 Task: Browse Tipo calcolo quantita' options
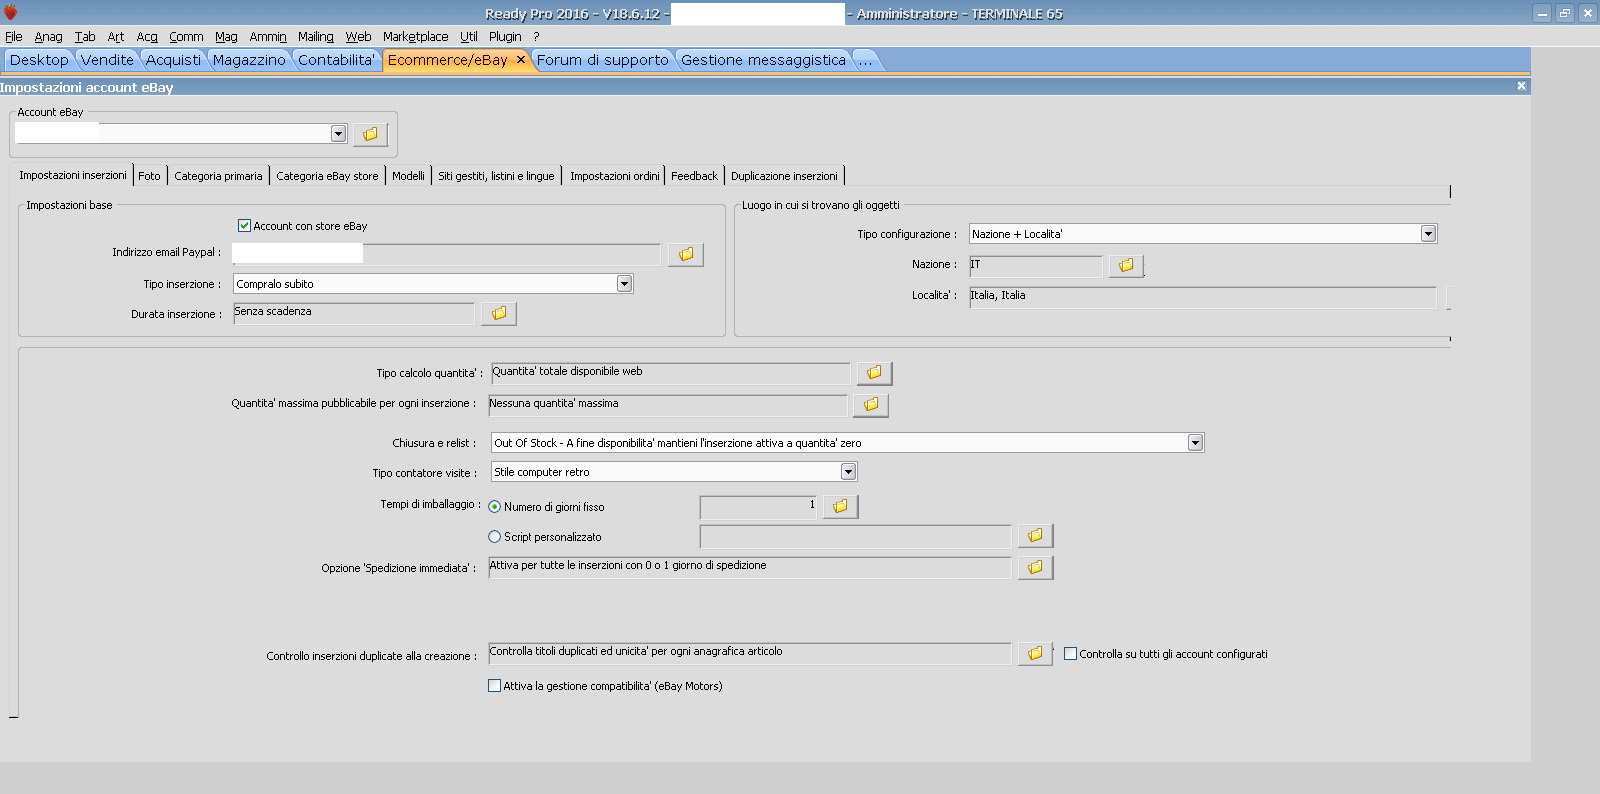tap(874, 372)
